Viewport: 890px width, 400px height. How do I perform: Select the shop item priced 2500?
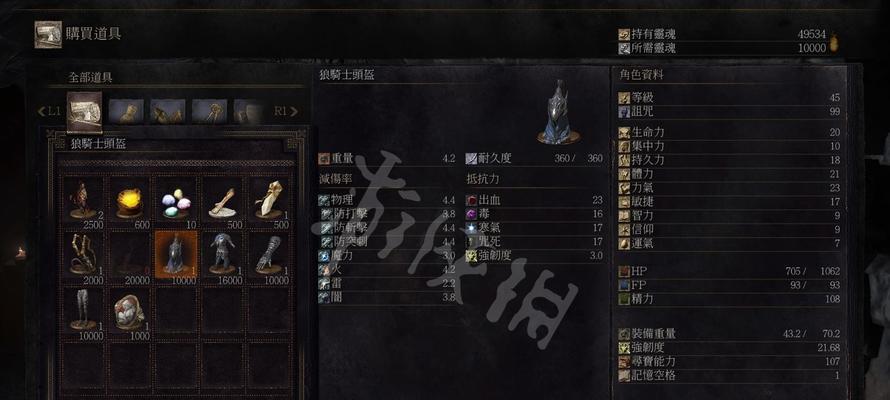(x=83, y=201)
